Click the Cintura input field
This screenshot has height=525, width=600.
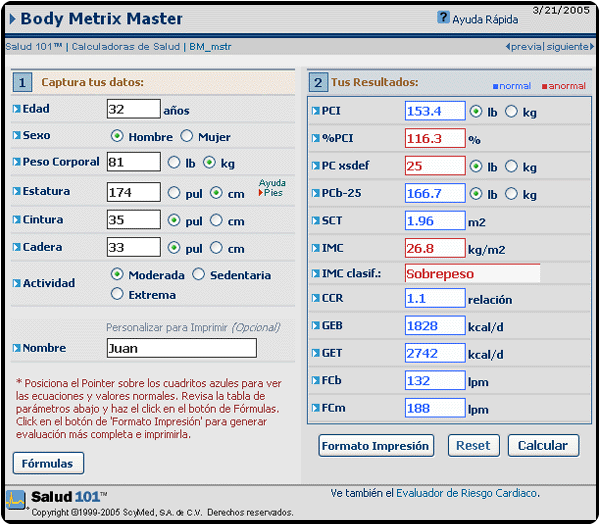[x=134, y=219]
